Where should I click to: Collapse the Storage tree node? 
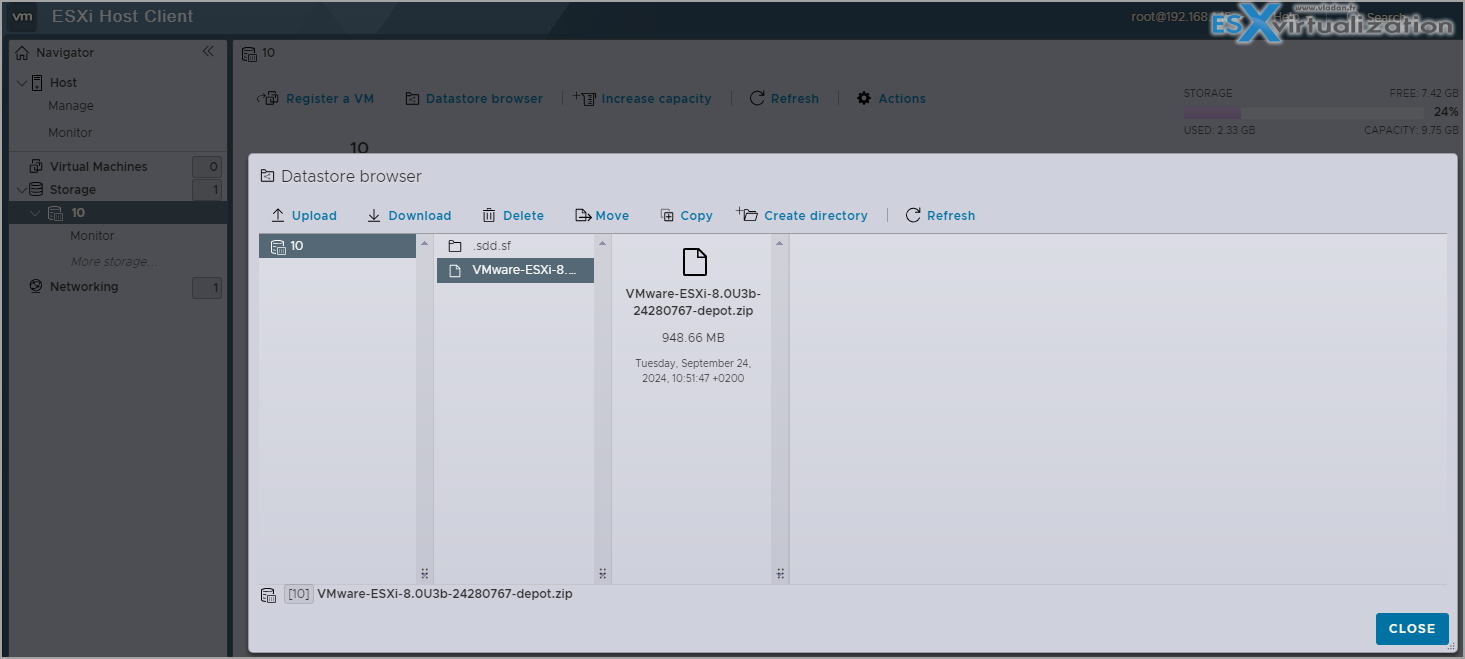coord(22,190)
